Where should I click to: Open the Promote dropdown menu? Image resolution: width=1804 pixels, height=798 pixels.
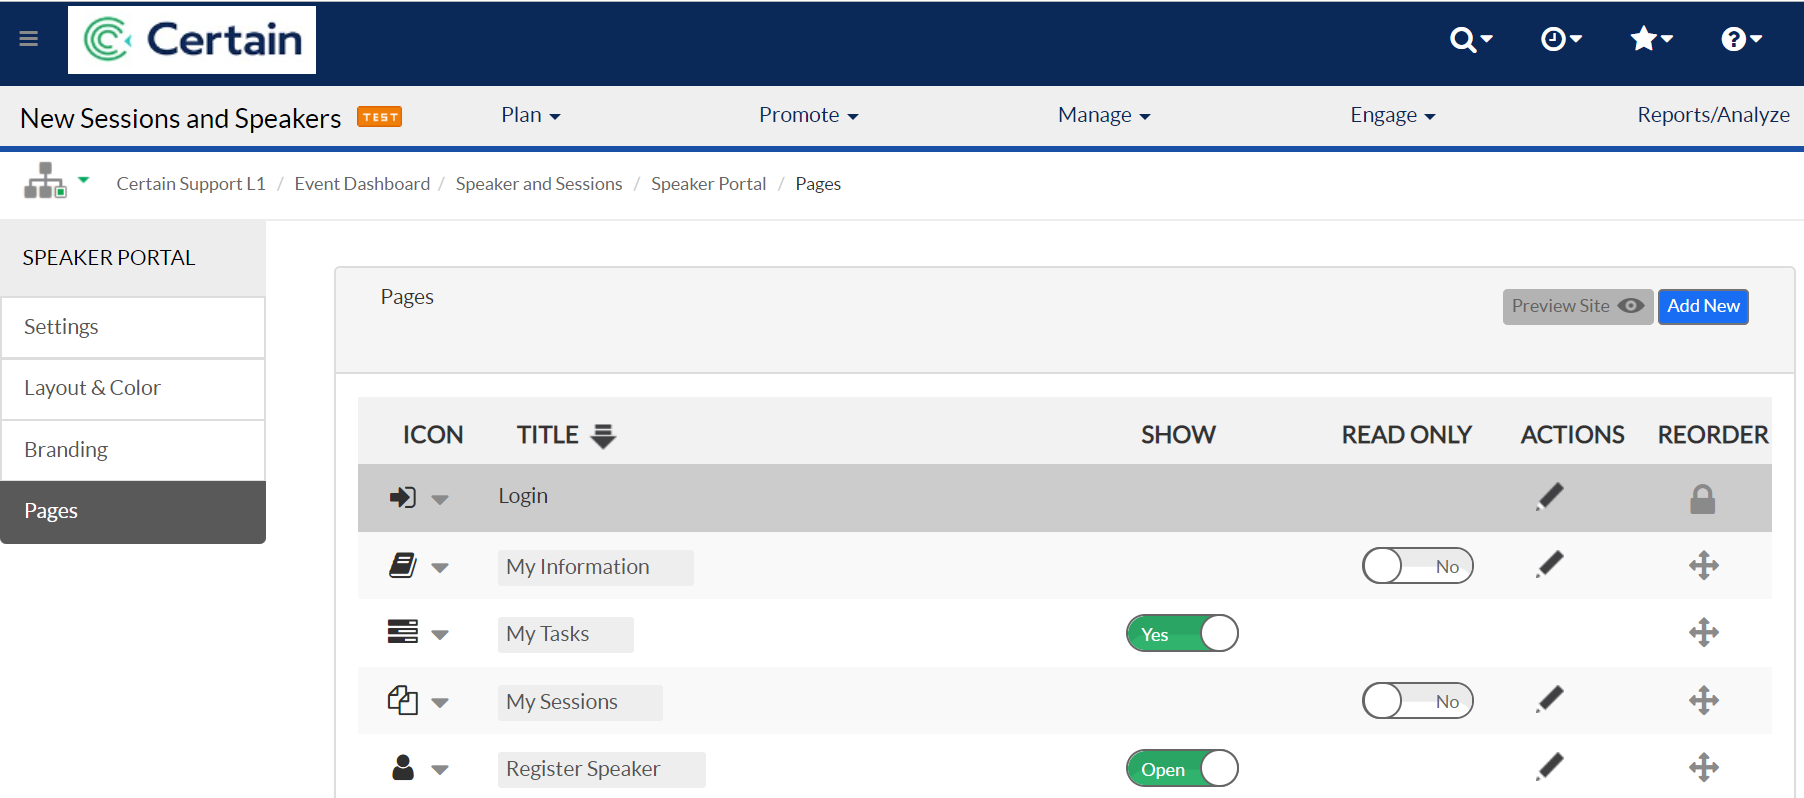pyautogui.click(x=809, y=115)
